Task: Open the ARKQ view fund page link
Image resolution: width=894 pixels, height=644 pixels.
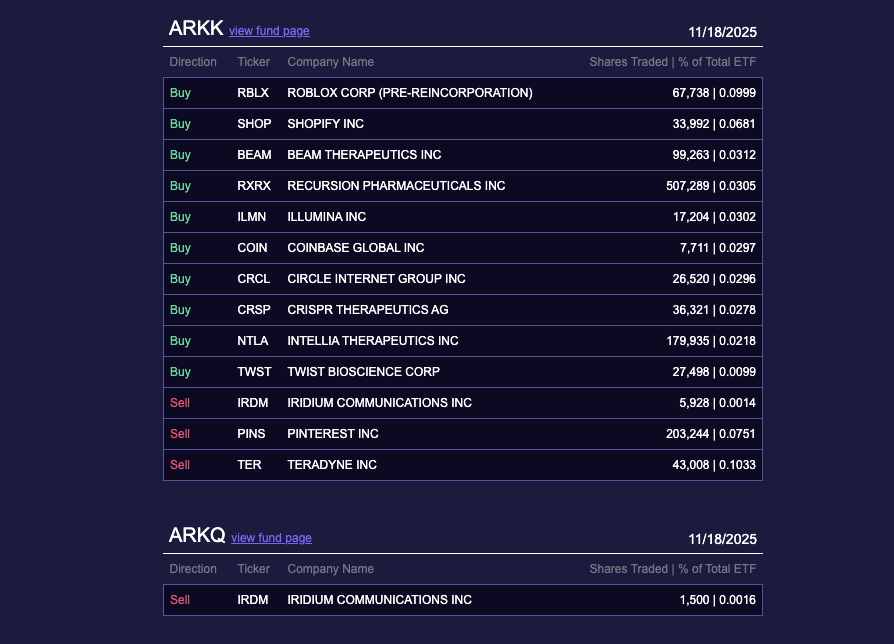Action: click(x=271, y=538)
